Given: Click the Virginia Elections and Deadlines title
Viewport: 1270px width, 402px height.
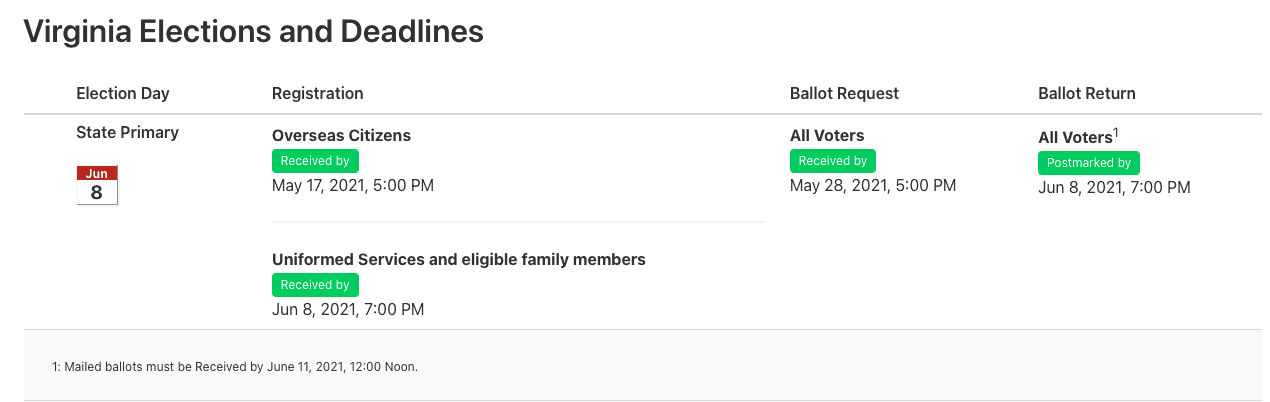Looking at the screenshot, I should click(253, 31).
